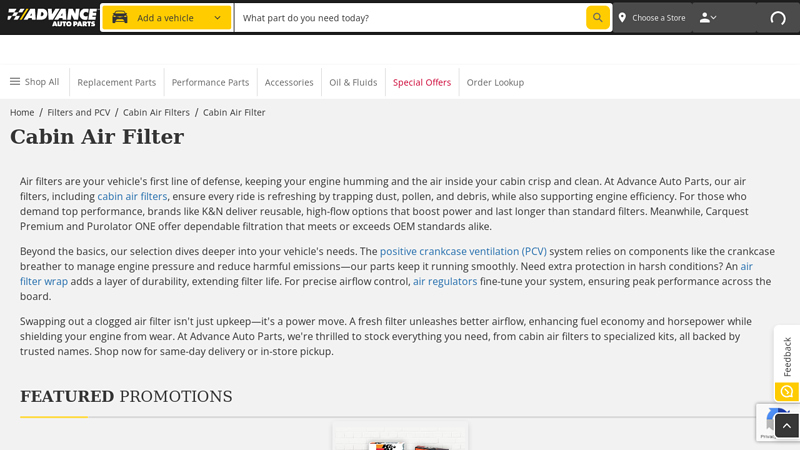Image resolution: width=800 pixels, height=450 pixels.
Task: Click the Filters and PCV breadcrumb
Action: (79, 112)
